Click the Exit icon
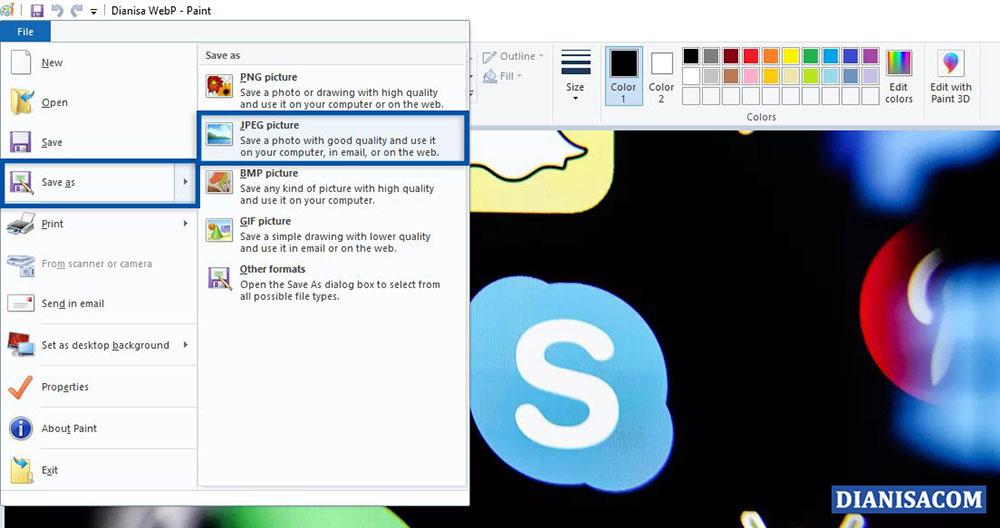The width and height of the screenshot is (1000, 528). 21,471
